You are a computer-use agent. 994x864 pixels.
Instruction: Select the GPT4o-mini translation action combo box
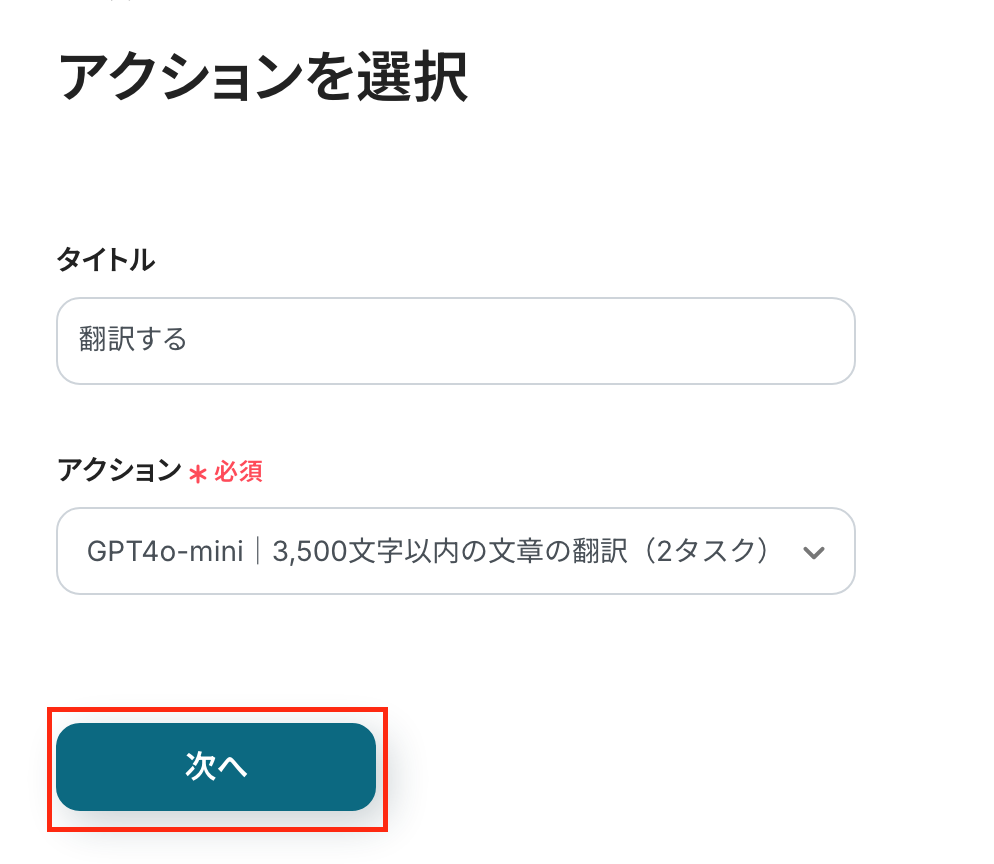point(455,551)
